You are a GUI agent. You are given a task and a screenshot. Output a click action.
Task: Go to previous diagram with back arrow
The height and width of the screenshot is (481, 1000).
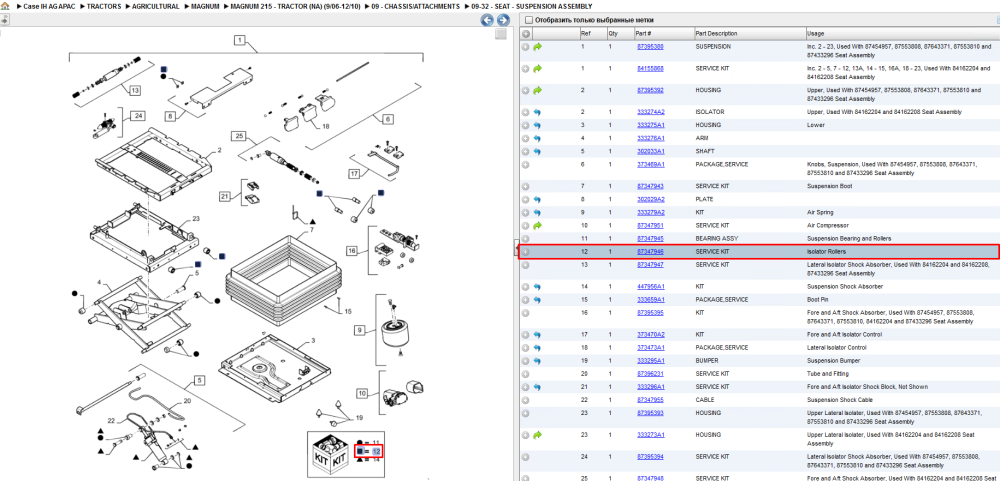[x=487, y=20]
